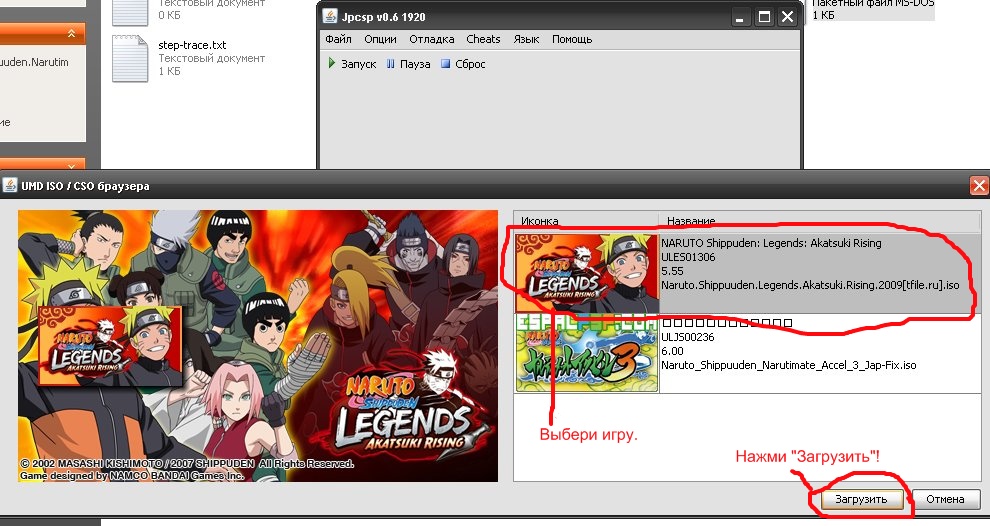Click the step-trace.txt file name label
990x526 pixels.
pos(192,45)
